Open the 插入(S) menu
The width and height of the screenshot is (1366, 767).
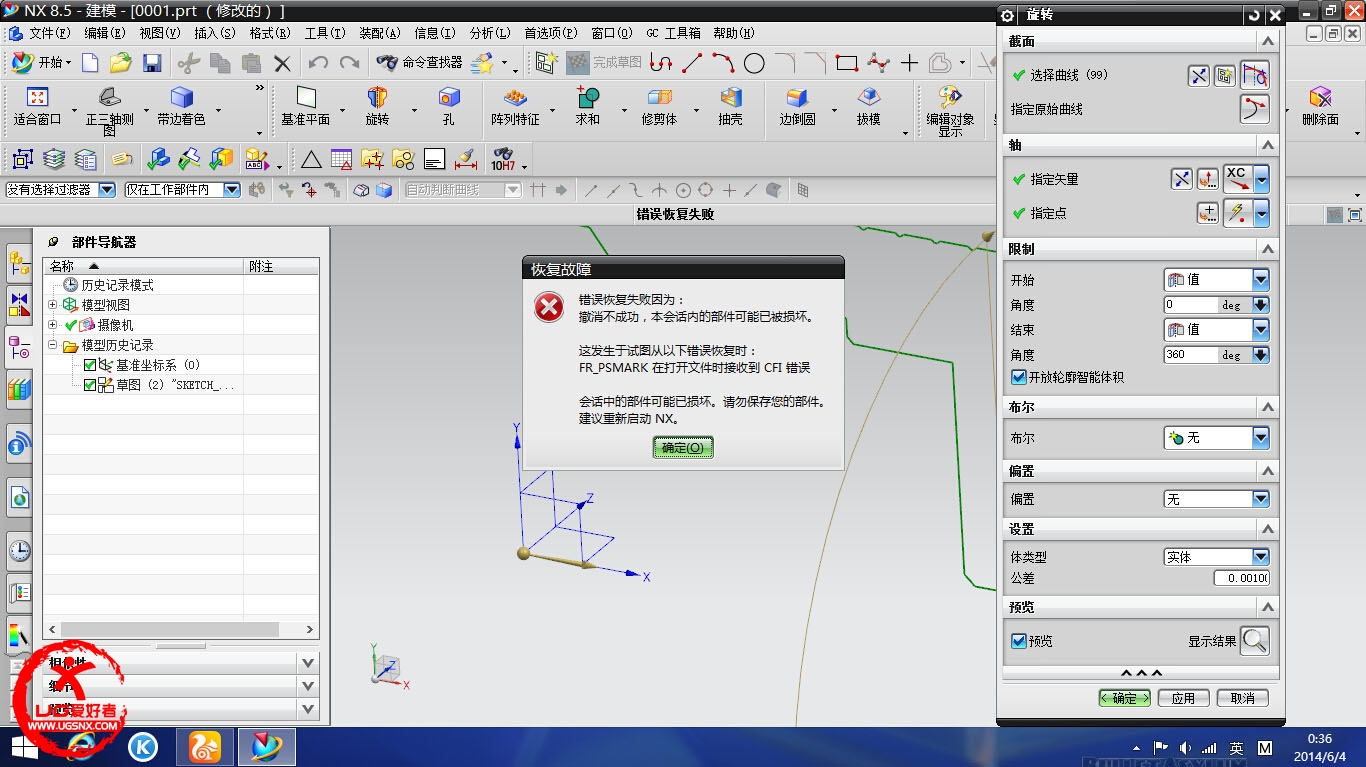coord(215,33)
